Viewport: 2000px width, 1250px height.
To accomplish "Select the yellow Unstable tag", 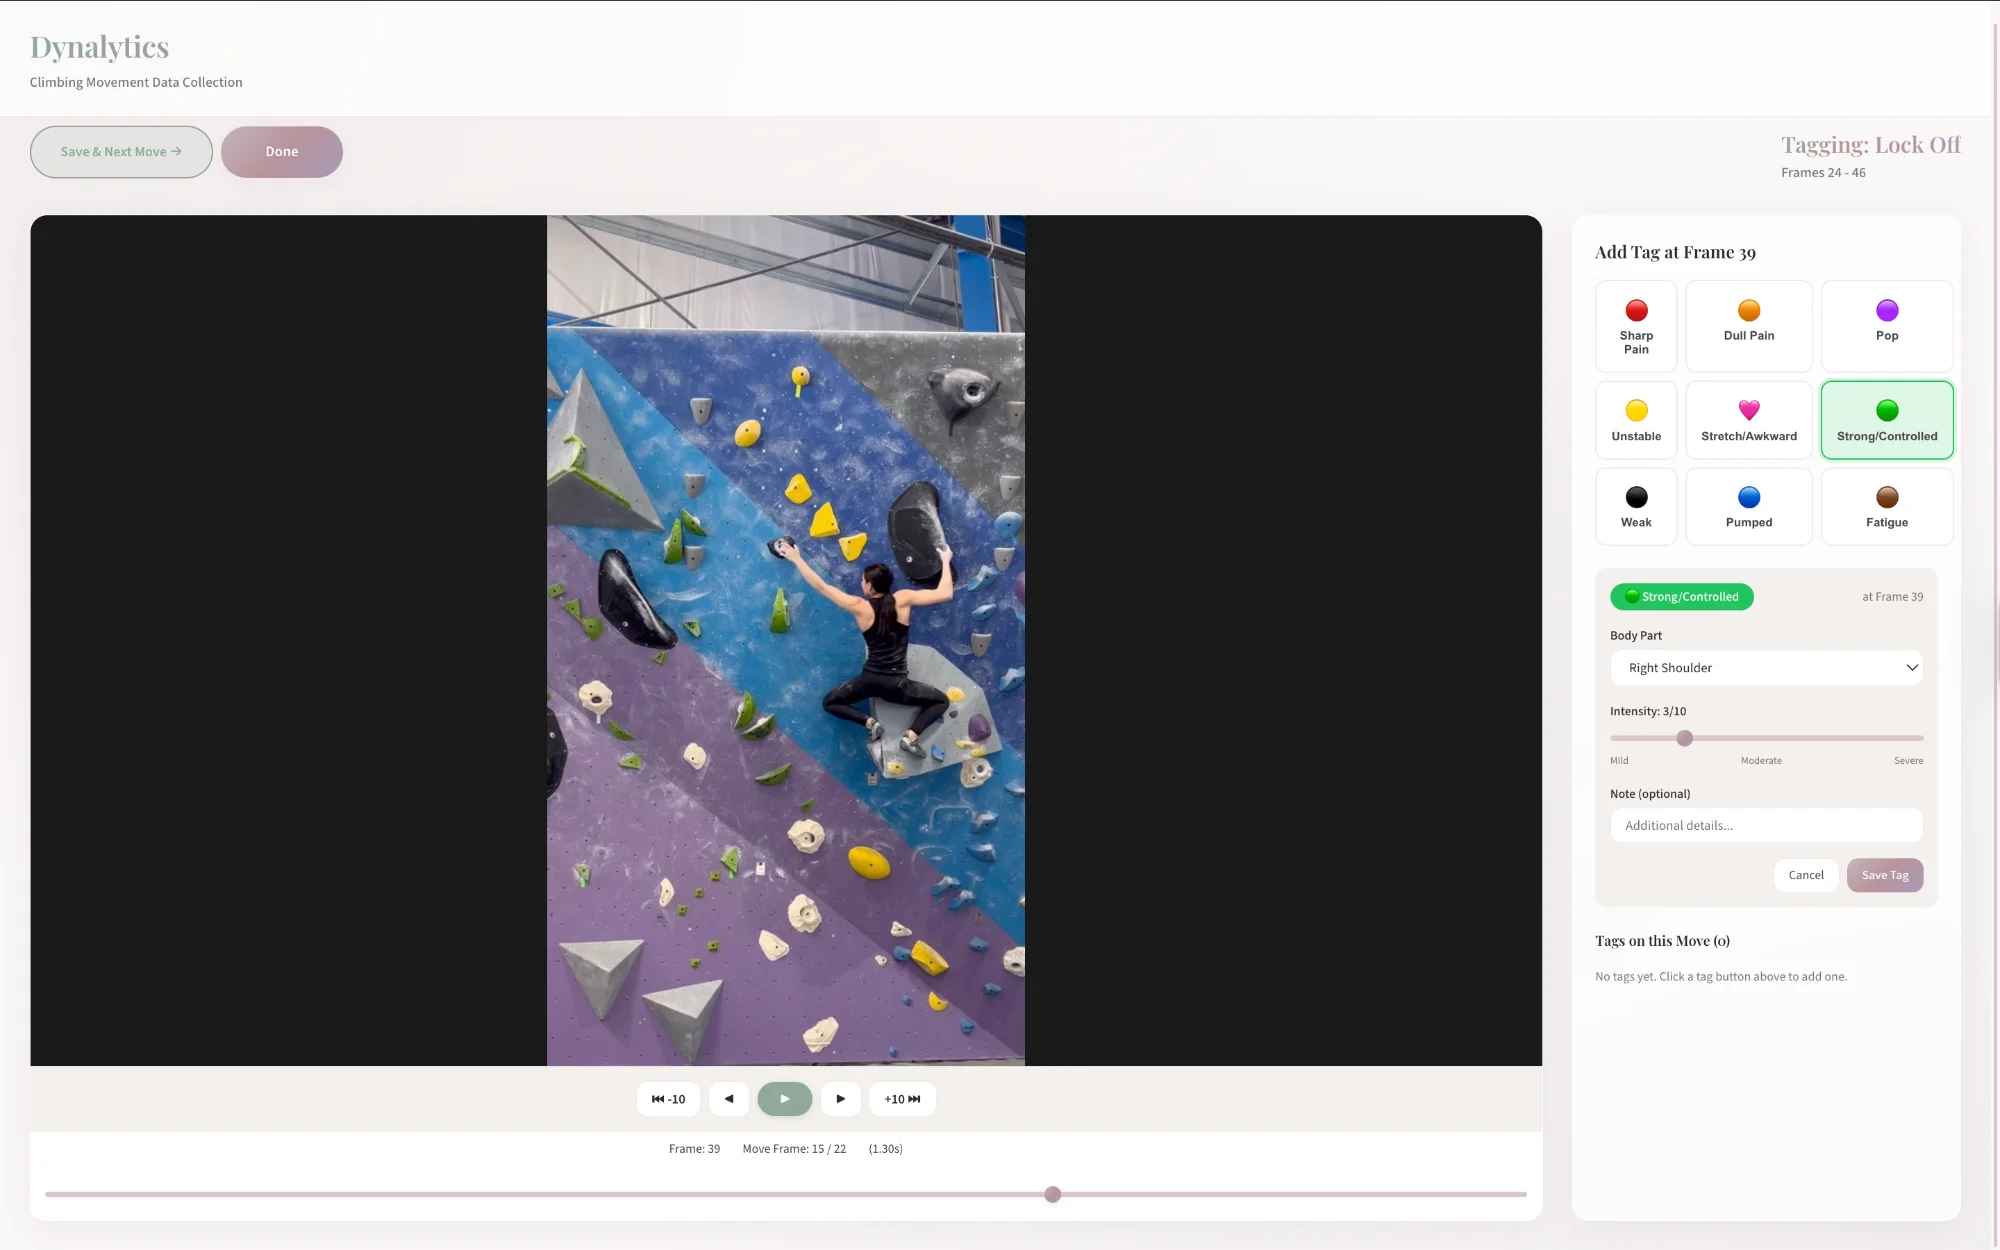I will pos(1636,420).
